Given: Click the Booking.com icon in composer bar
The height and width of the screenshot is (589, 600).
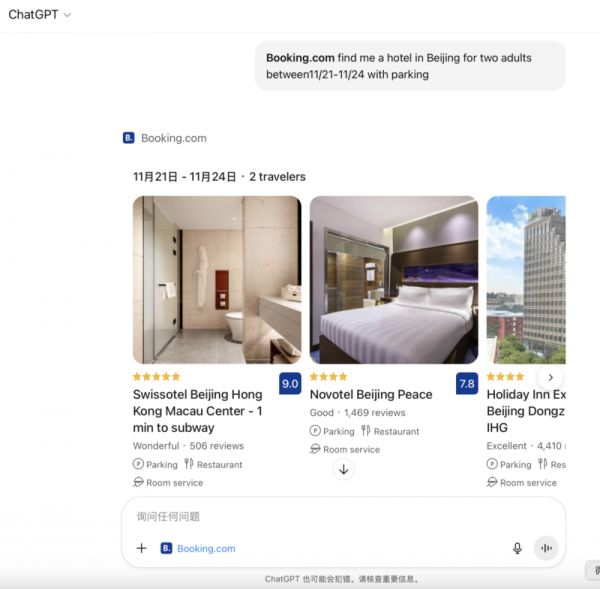Looking at the screenshot, I should click(x=166, y=548).
